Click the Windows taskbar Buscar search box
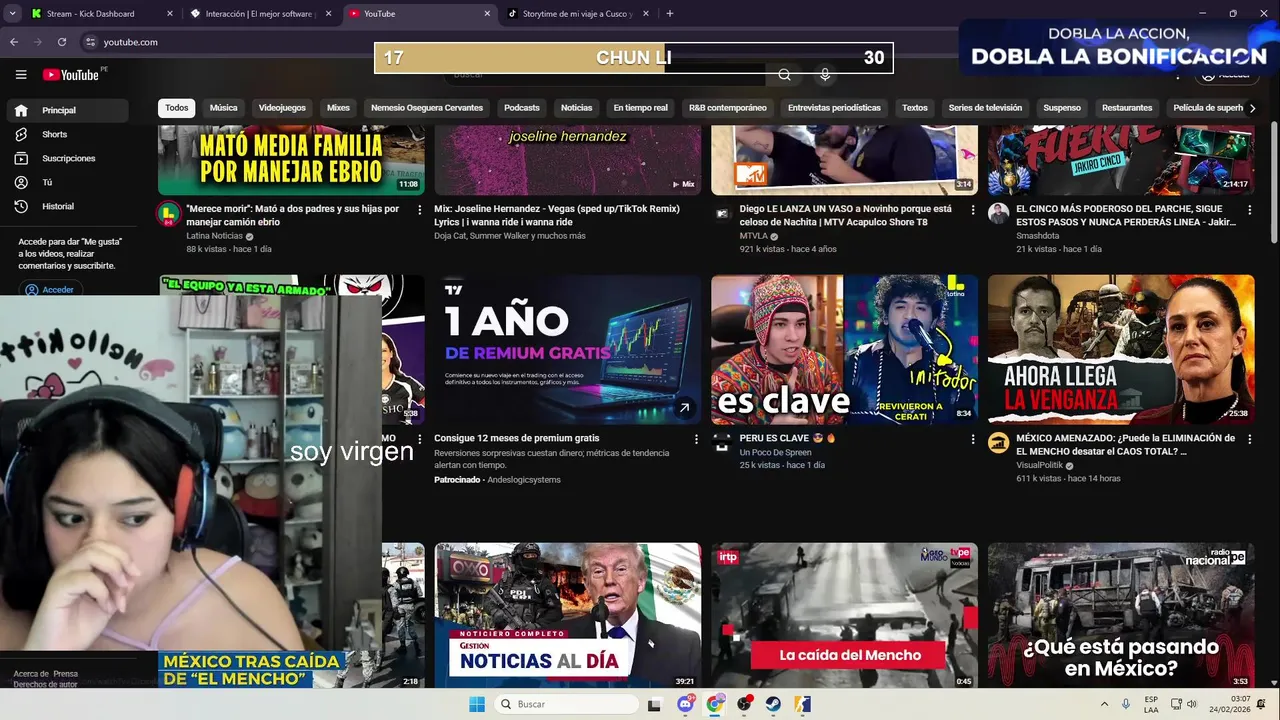The image size is (1280, 720). [x=566, y=704]
